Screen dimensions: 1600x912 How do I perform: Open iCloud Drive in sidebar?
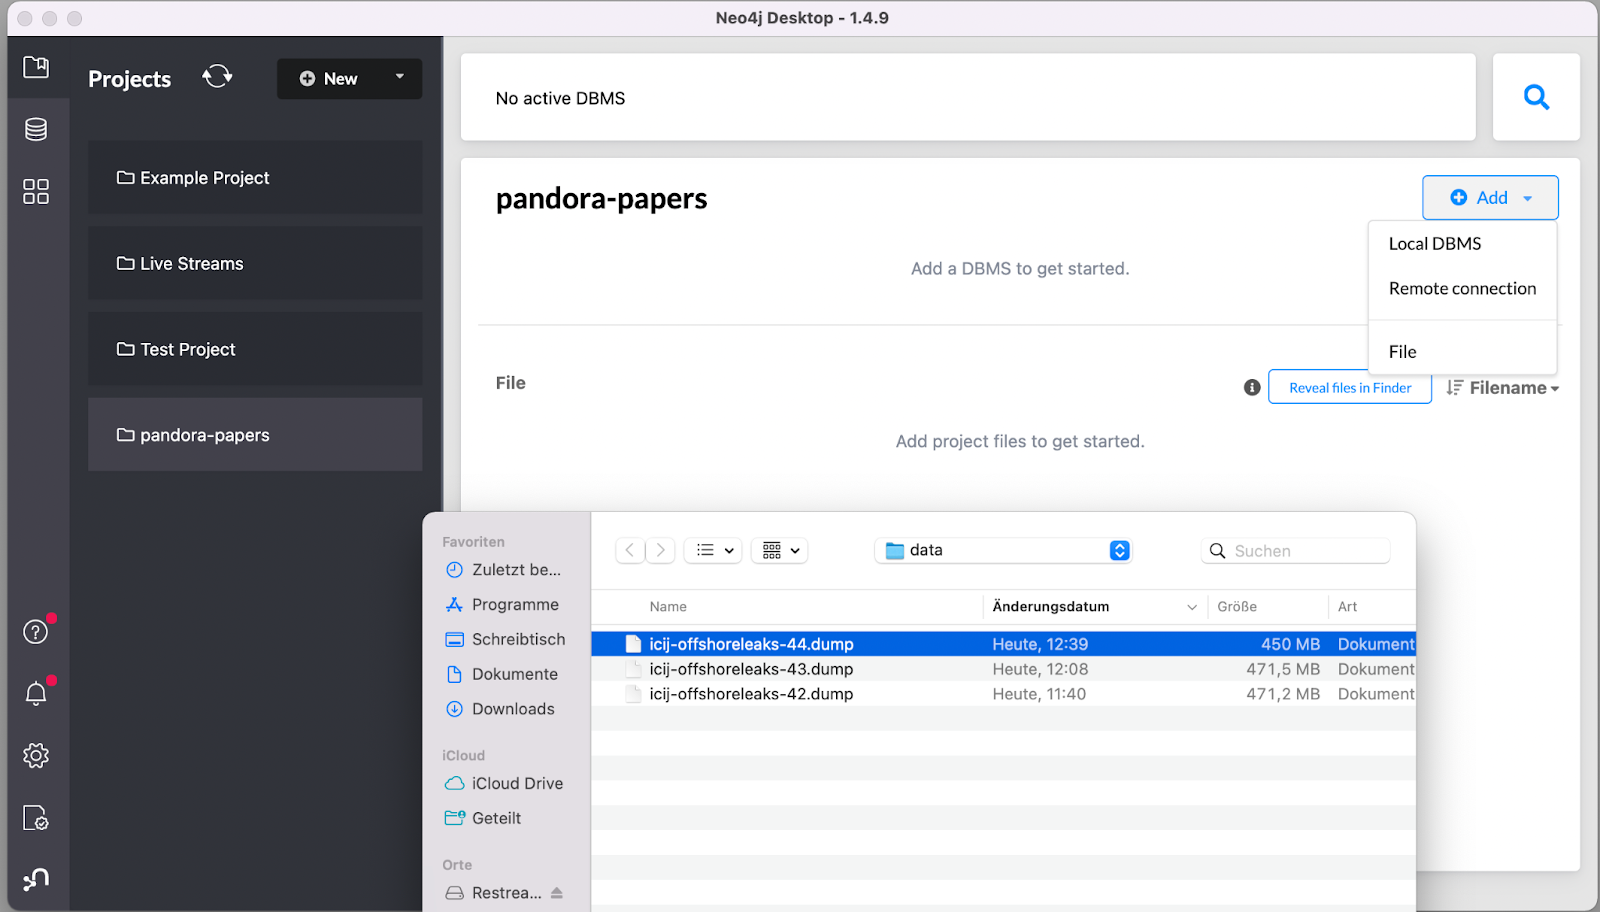pos(505,784)
